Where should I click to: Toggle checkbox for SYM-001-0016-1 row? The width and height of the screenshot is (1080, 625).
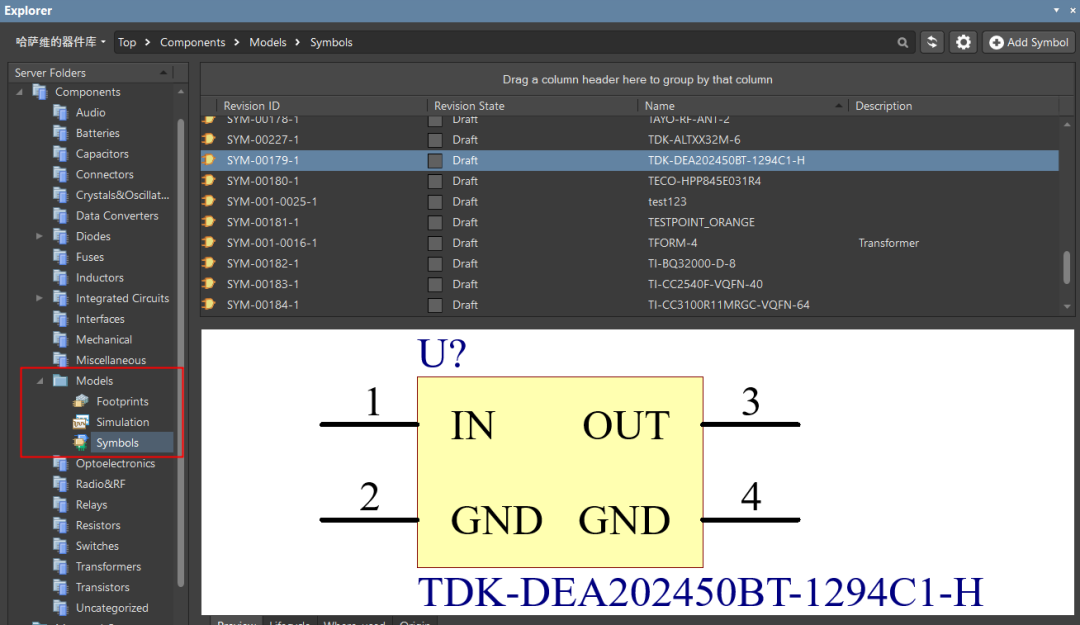click(435, 243)
